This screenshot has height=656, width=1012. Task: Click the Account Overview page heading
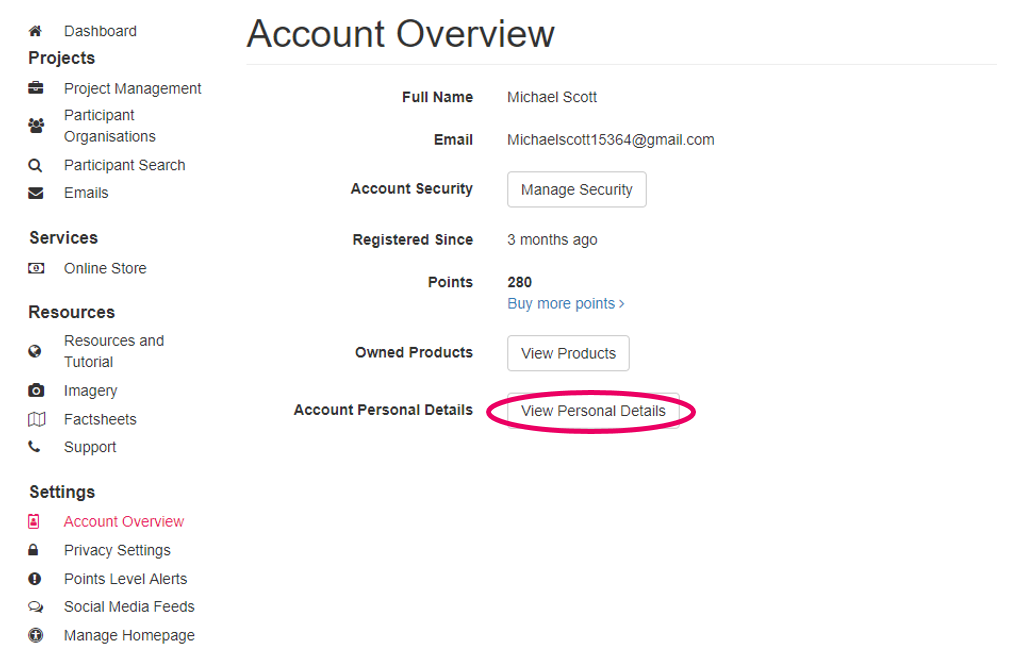coord(401,34)
